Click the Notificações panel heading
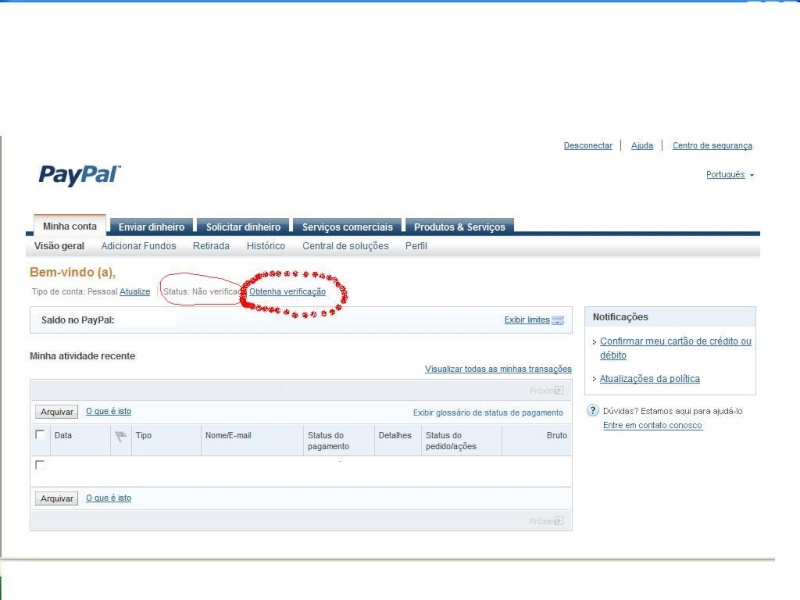This screenshot has height=600, width=800. coord(620,317)
